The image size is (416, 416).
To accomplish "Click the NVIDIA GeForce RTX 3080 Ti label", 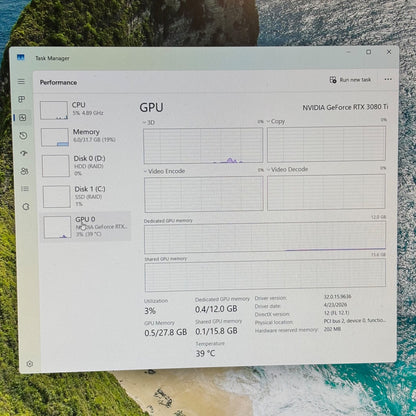I will pos(345,107).
